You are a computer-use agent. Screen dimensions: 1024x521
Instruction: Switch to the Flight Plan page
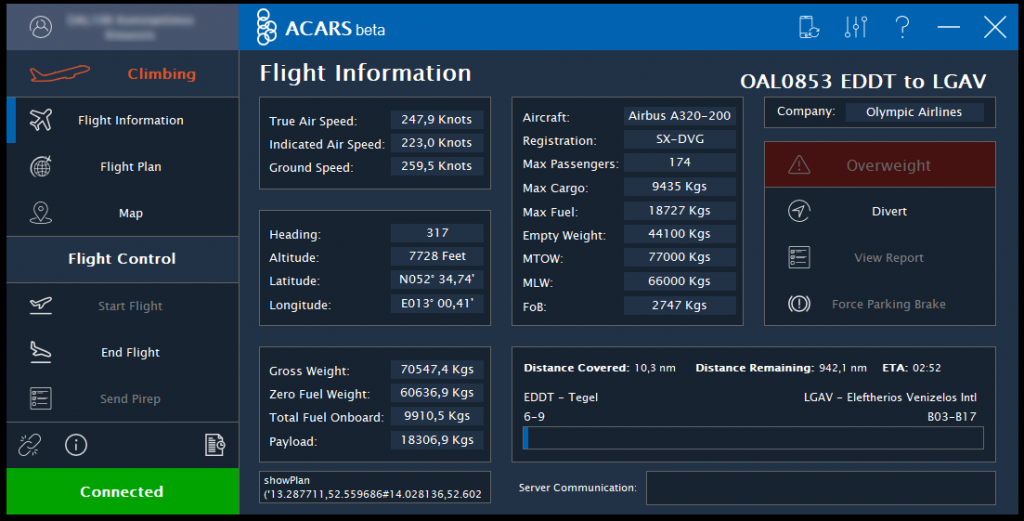coord(123,166)
